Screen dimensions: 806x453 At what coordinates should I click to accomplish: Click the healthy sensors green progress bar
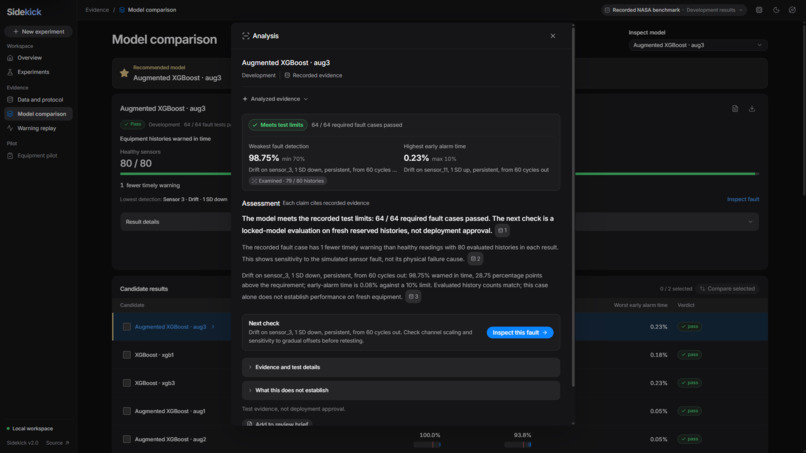pyautogui.click(x=439, y=174)
